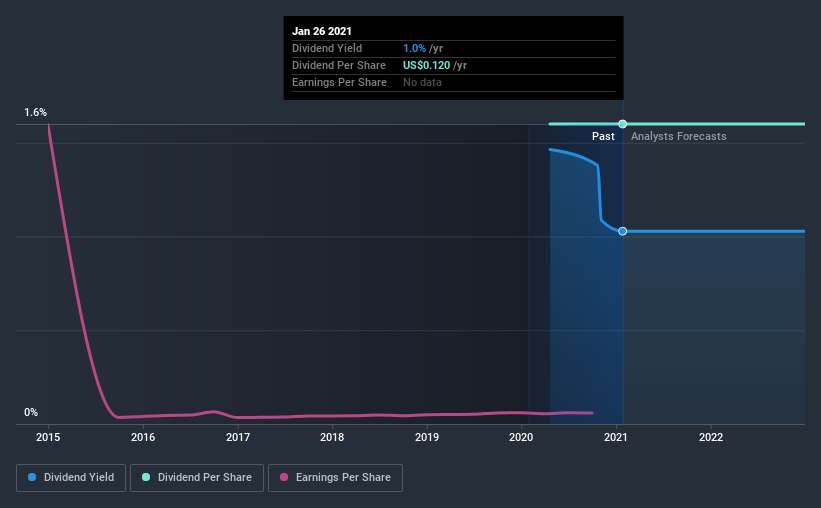This screenshot has width=821, height=508.
Task: Click the Jan 26 2021 tooltip header
Action: [x=322, y=31]
